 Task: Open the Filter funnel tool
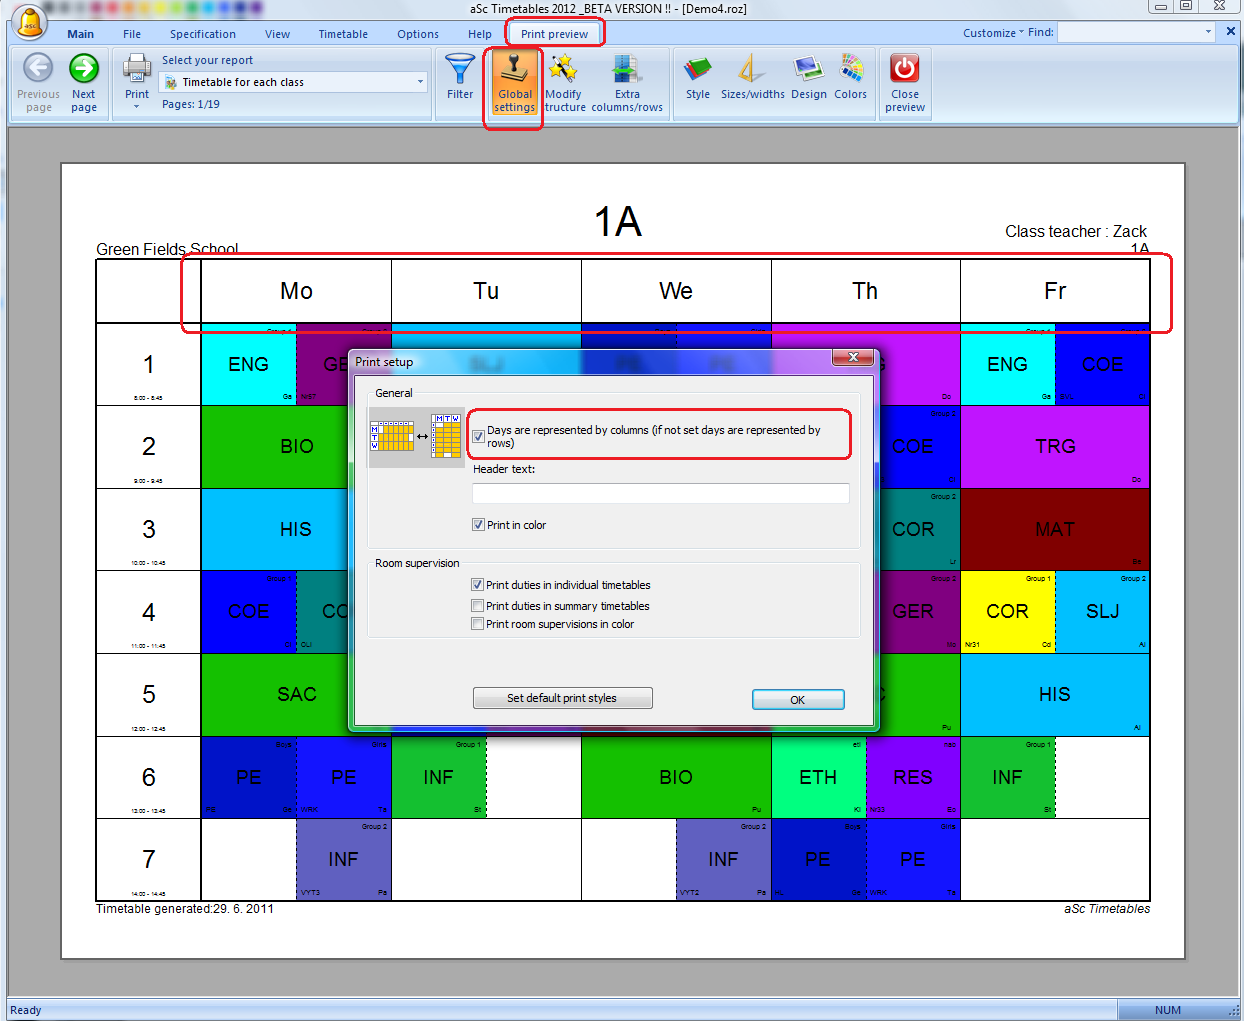(x=460, y=70)
